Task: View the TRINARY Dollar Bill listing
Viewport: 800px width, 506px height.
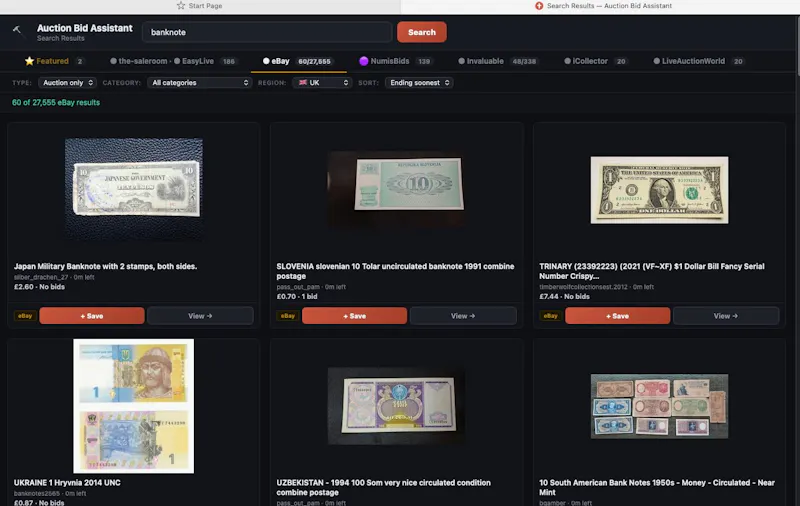Action: click(726, 316)
